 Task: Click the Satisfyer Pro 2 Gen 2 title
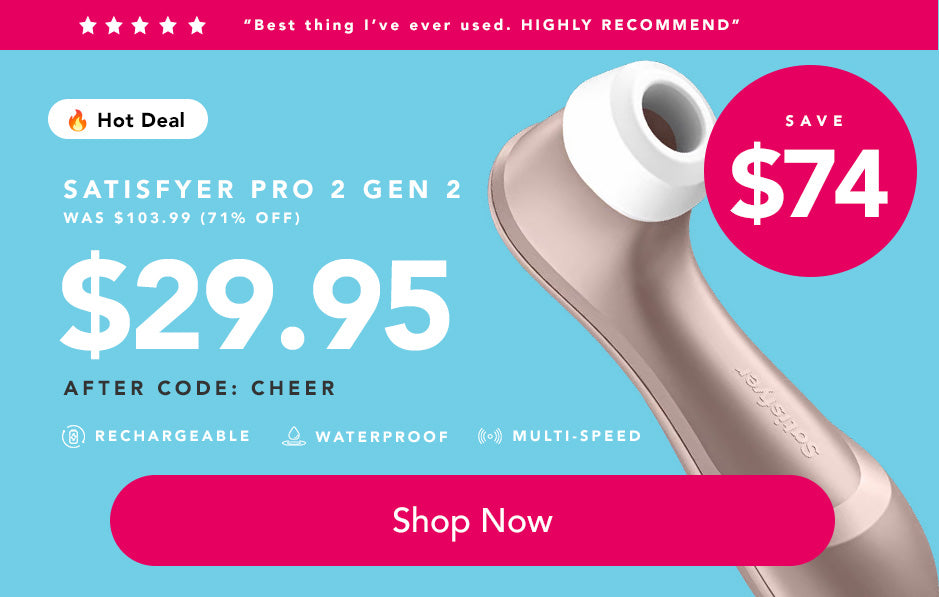click(262, 189)
